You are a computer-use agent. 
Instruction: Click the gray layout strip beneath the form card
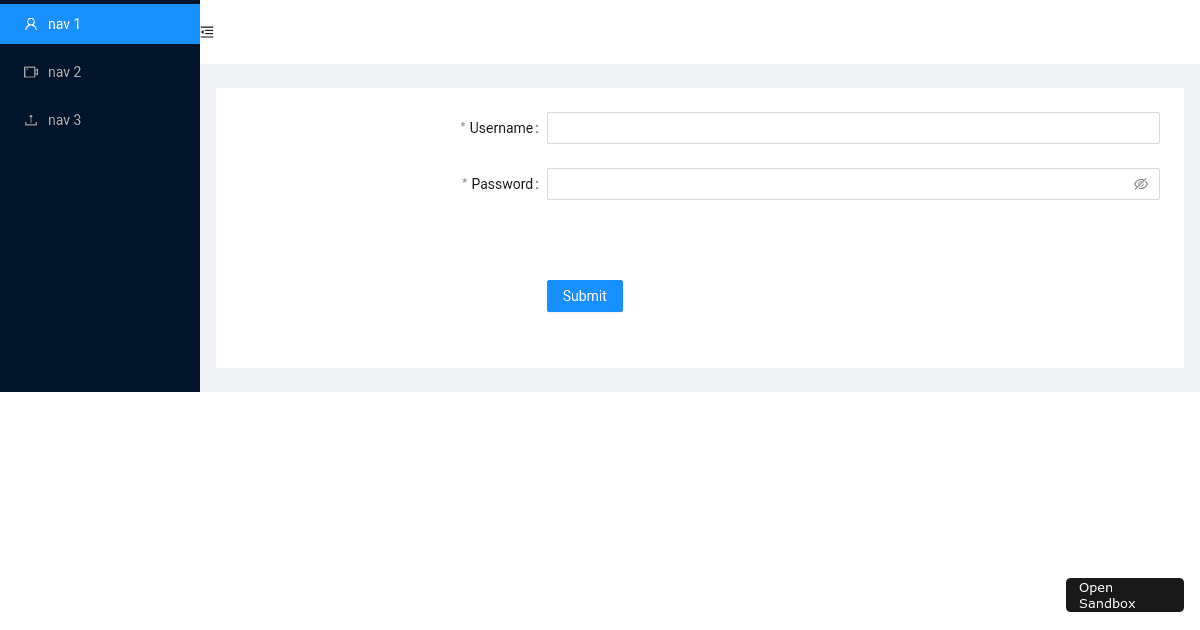(x=700, y=380)
